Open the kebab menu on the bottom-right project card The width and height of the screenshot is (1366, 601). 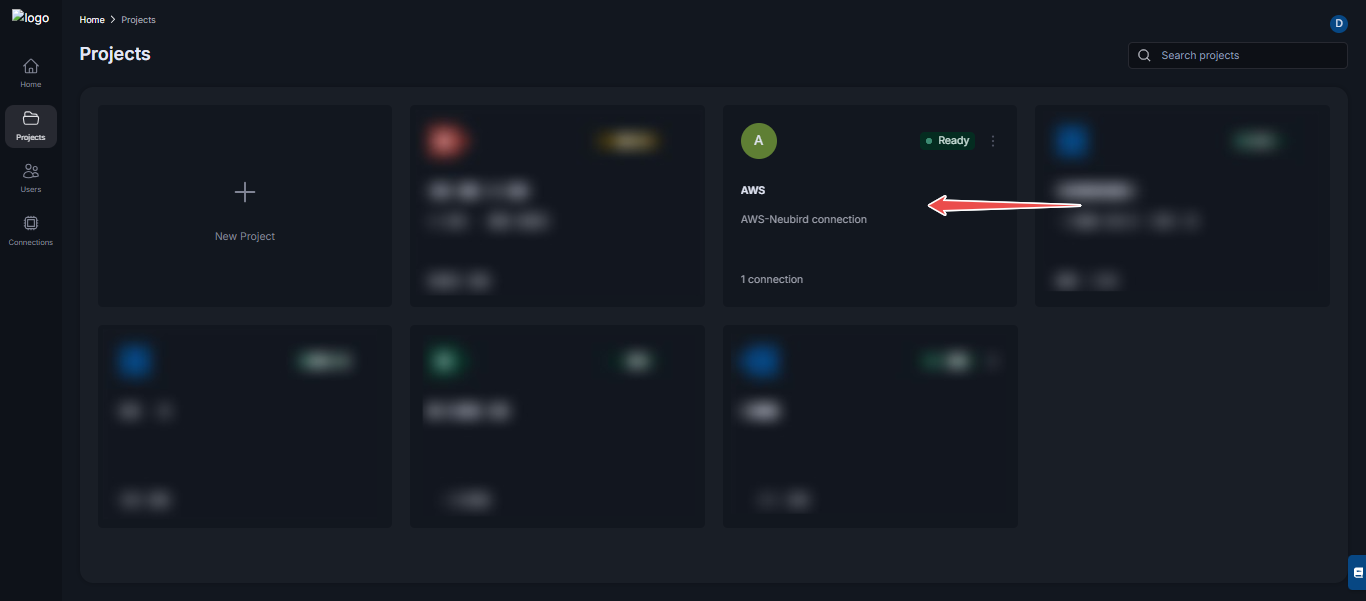[992, 361]
